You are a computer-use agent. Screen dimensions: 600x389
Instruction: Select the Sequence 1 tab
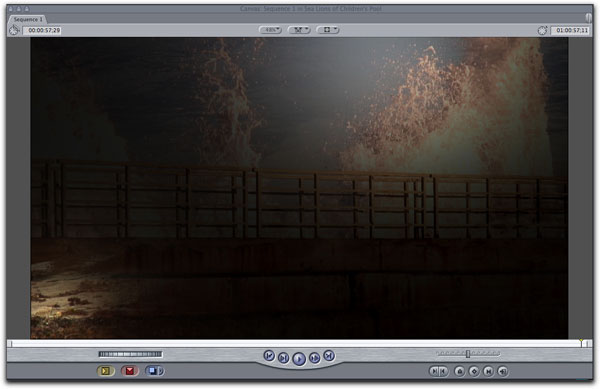click(x=28, y=19)
